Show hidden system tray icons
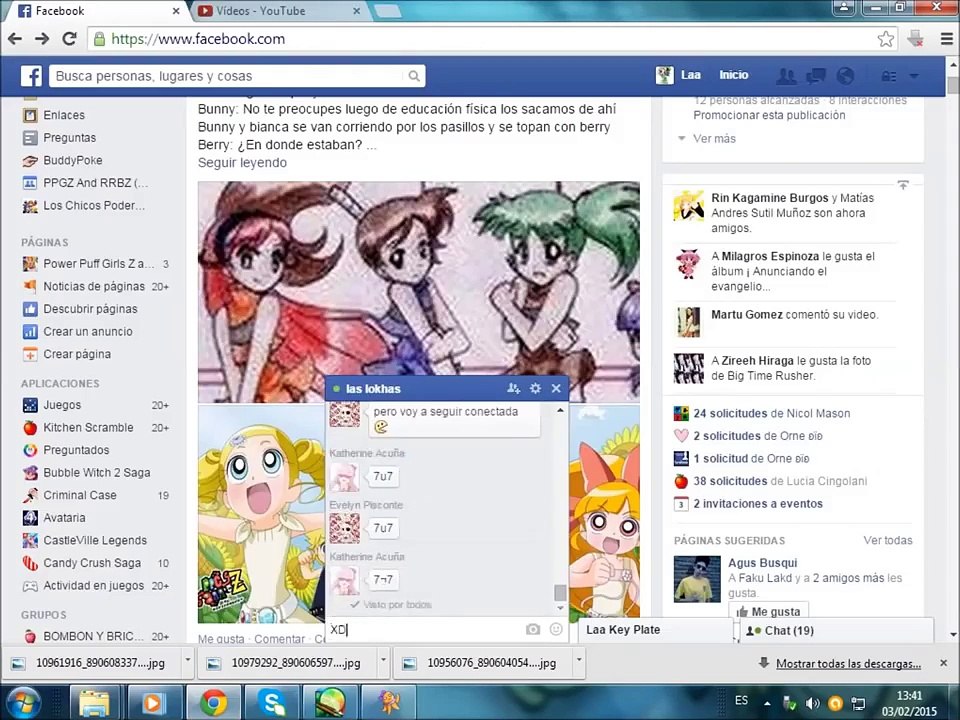The image size is (960, 720). click(x=767, y=703)
